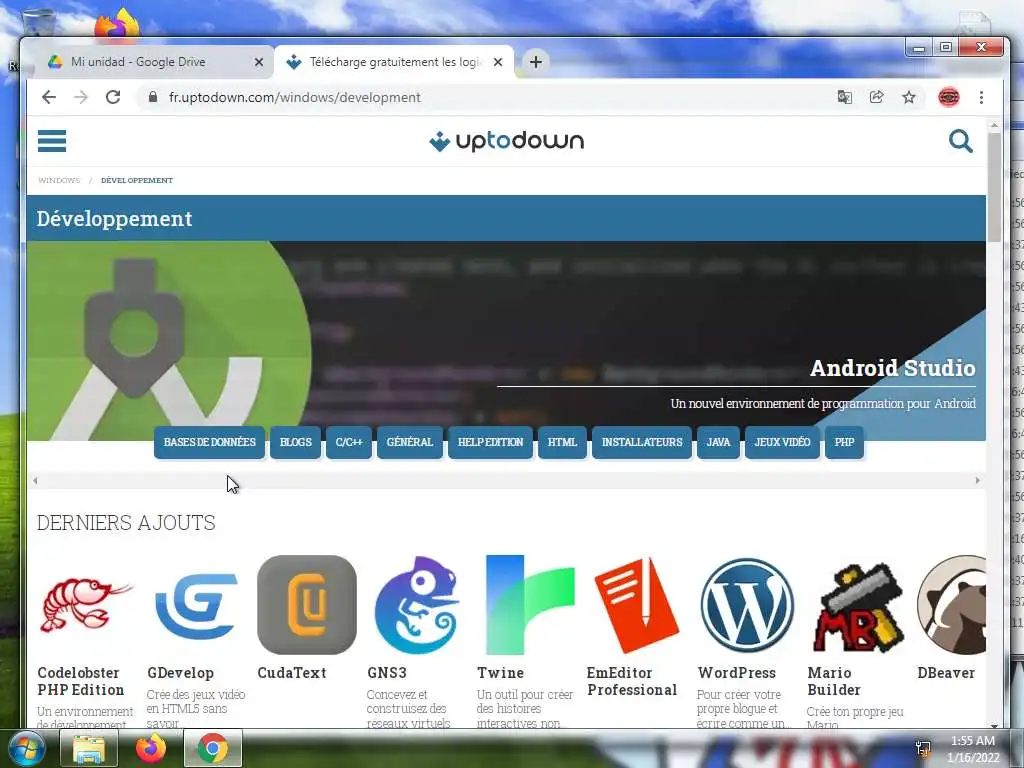
Task: Open the Windows Start menu
Action: [x=26, y=748]
